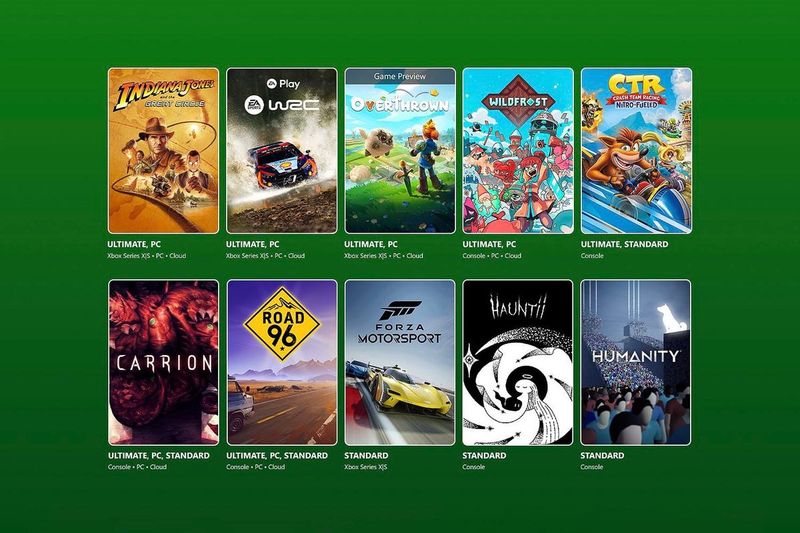800x533 pixels.
Task: Open the Forza Motorsport cover art
Action: [400, 362]
